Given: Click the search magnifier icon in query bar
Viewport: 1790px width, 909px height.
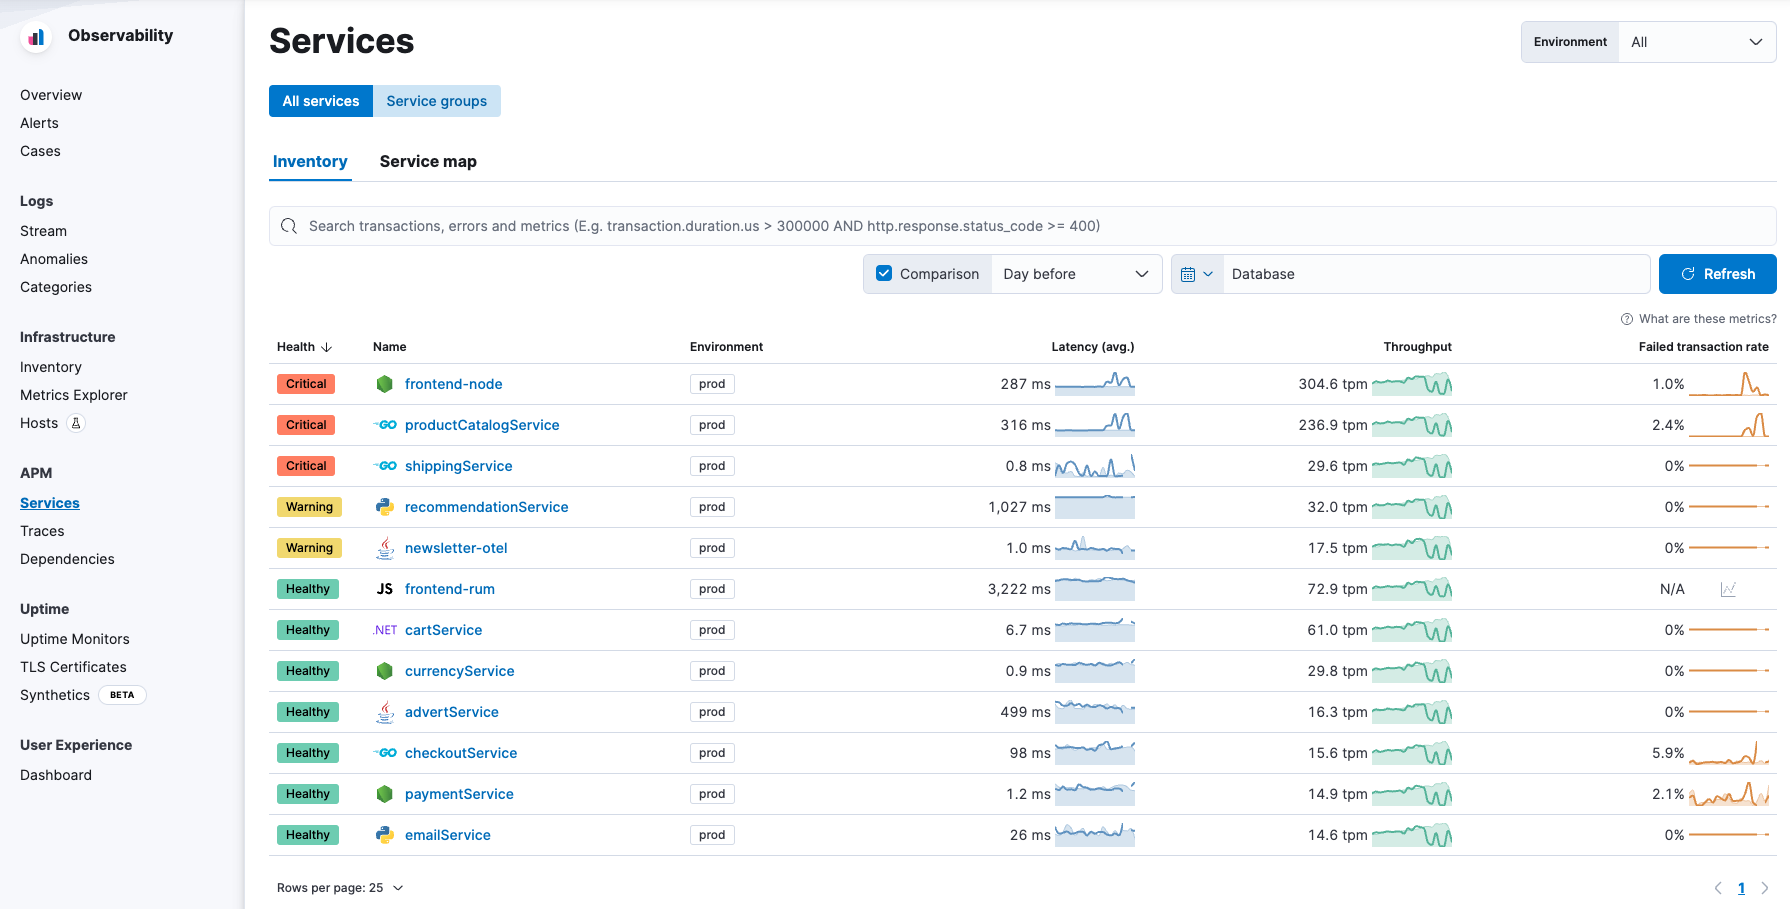Looking at the screenshot, I should [x=289, y=226].
